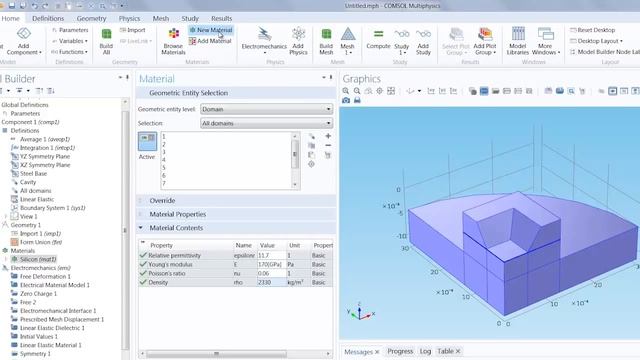Image resolution: width=640 pixels, height=360 pixels.
Task: Edit the Density value field
Action: coord(271,282)
